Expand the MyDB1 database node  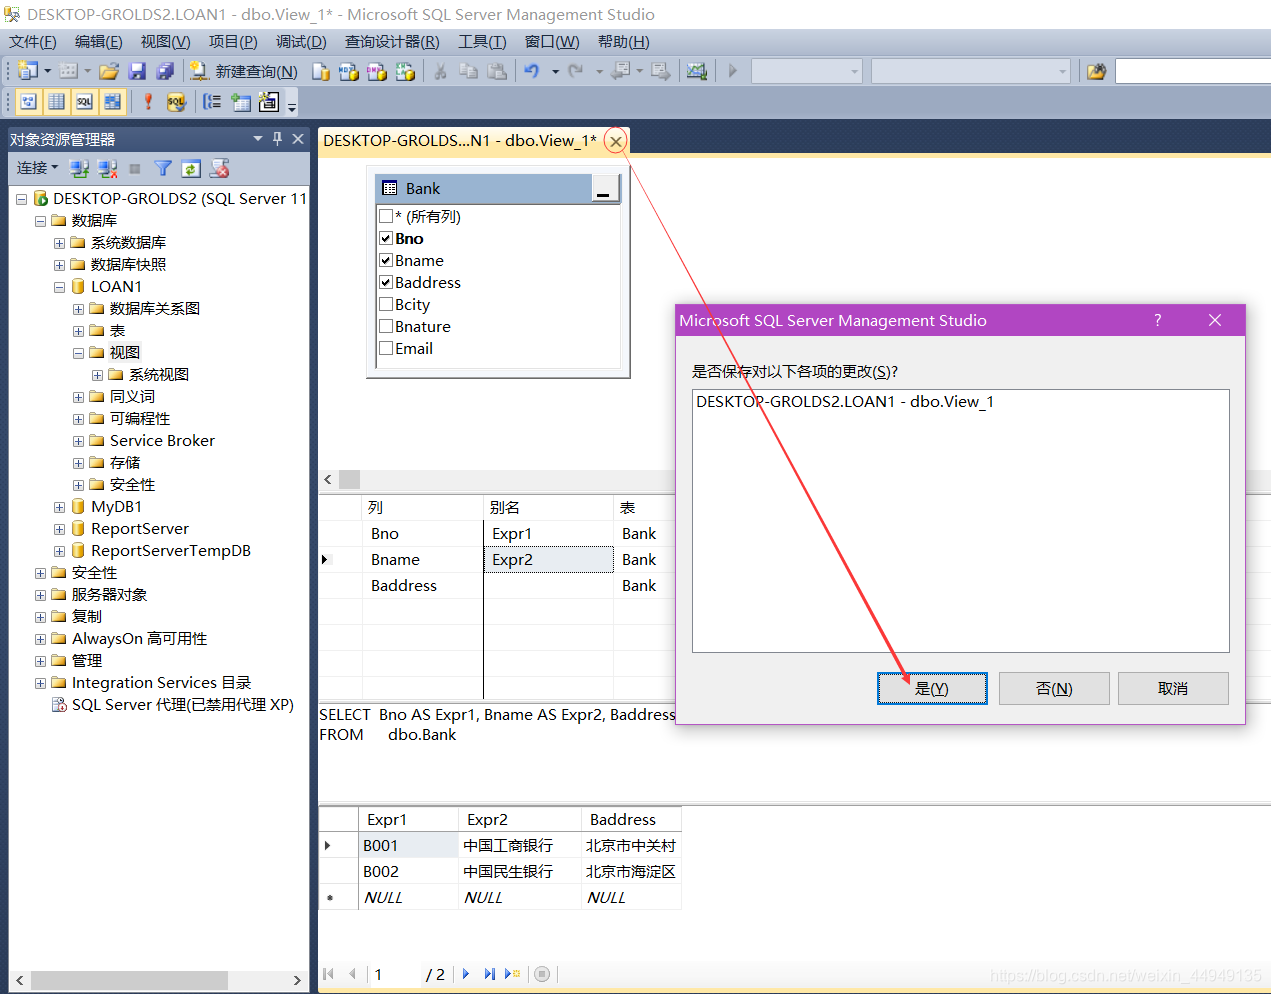[x=59, y=507]
